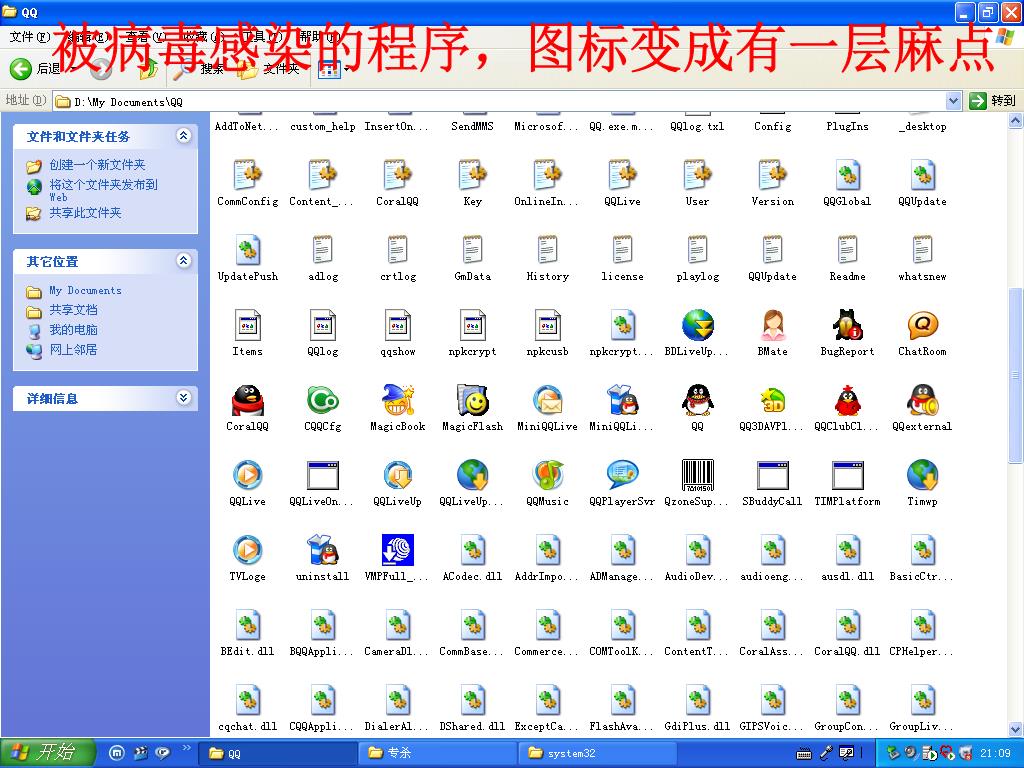Select the QQPlayerSvr chat icon

pos(622,475)
